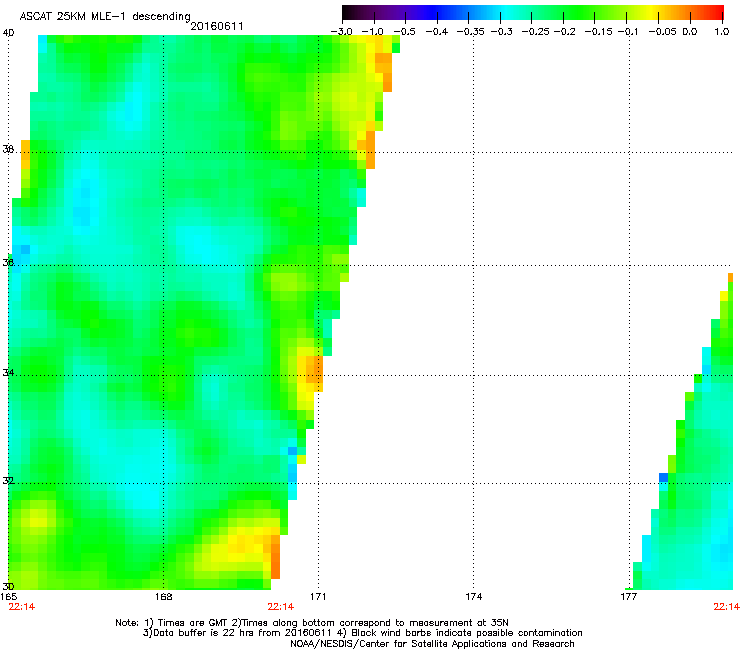Click the colorbar label 0.0
This screenshot has height=650, width=740.
tap(690, 32)
